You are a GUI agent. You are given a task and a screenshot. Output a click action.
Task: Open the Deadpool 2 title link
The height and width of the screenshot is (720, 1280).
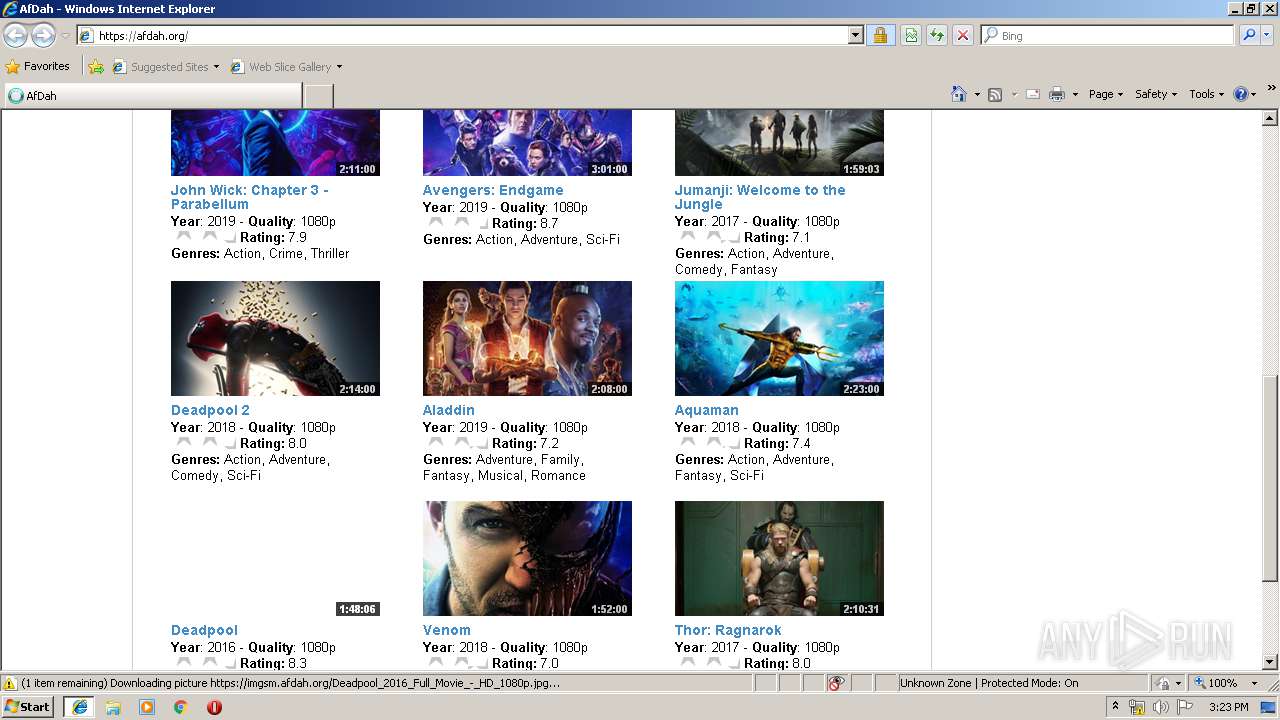click(210, 410)
